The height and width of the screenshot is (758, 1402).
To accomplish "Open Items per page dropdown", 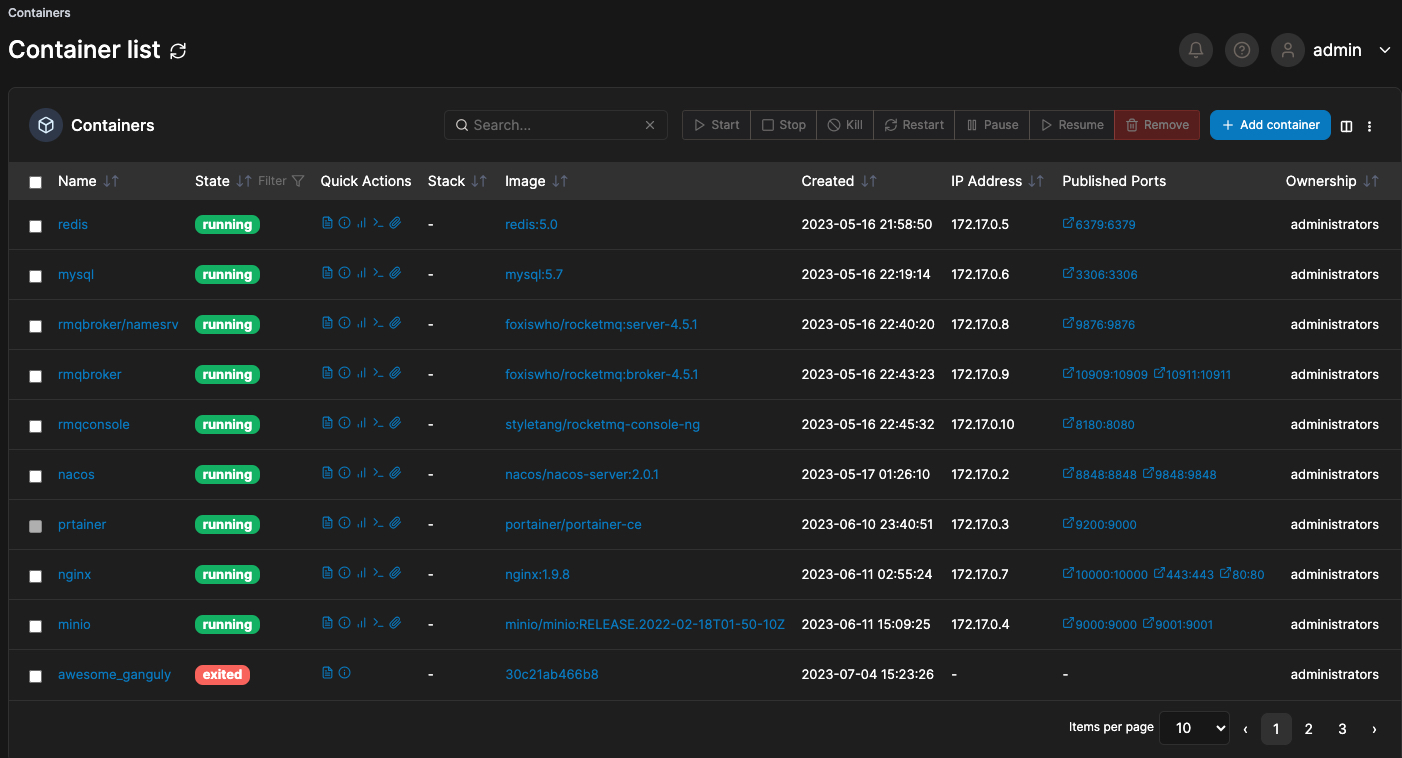I will pos(1194,728).
